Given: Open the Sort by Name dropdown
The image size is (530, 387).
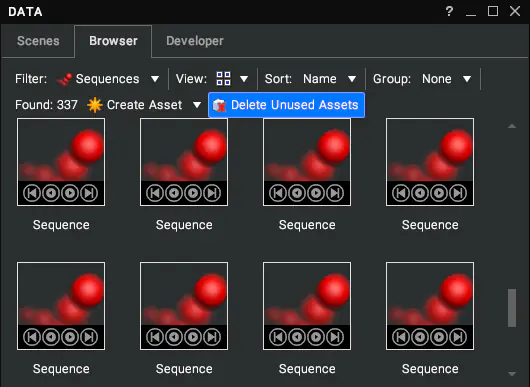Looking at the screenshot, I should coord(329,79).
